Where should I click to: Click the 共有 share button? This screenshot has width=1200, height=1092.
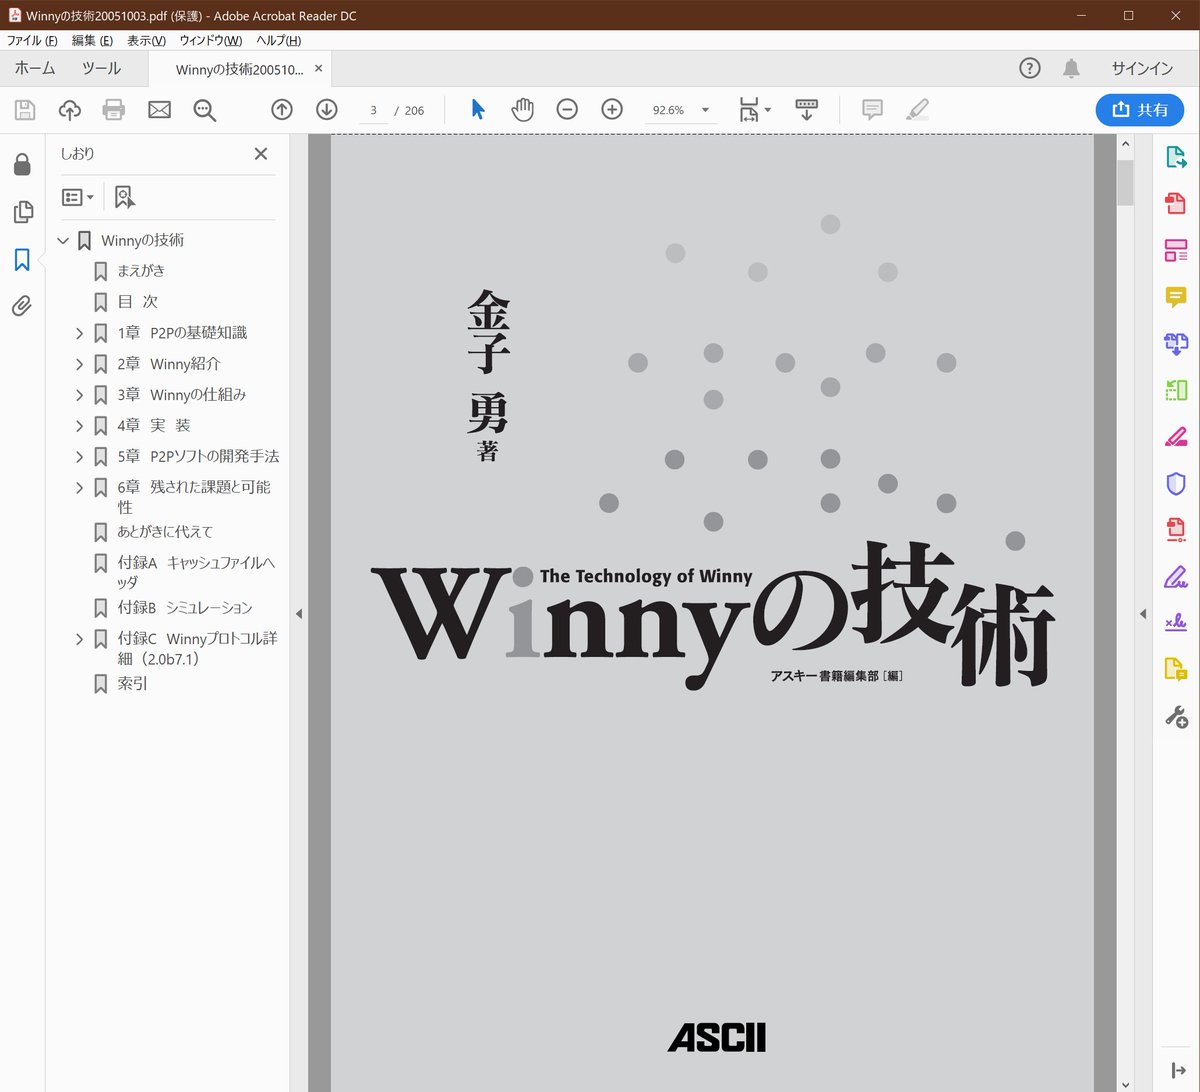pyautogui.click(x=1140, y=110)
